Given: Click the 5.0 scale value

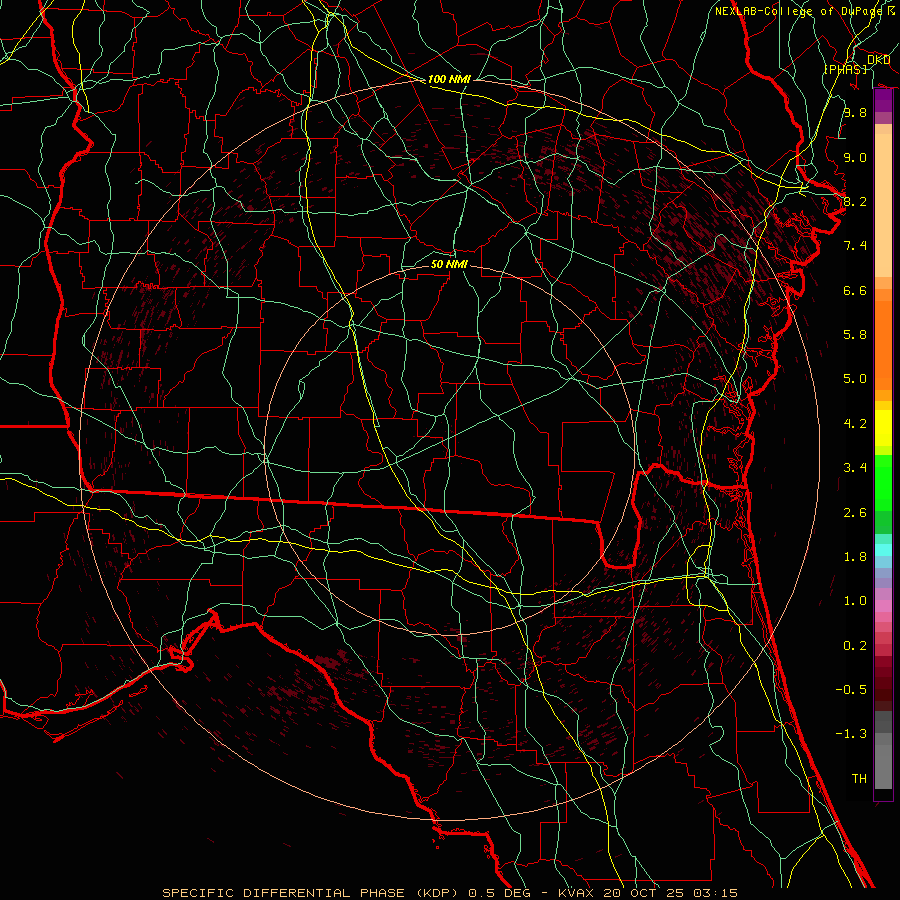Looking at the screenshot, I should [855, 379].
